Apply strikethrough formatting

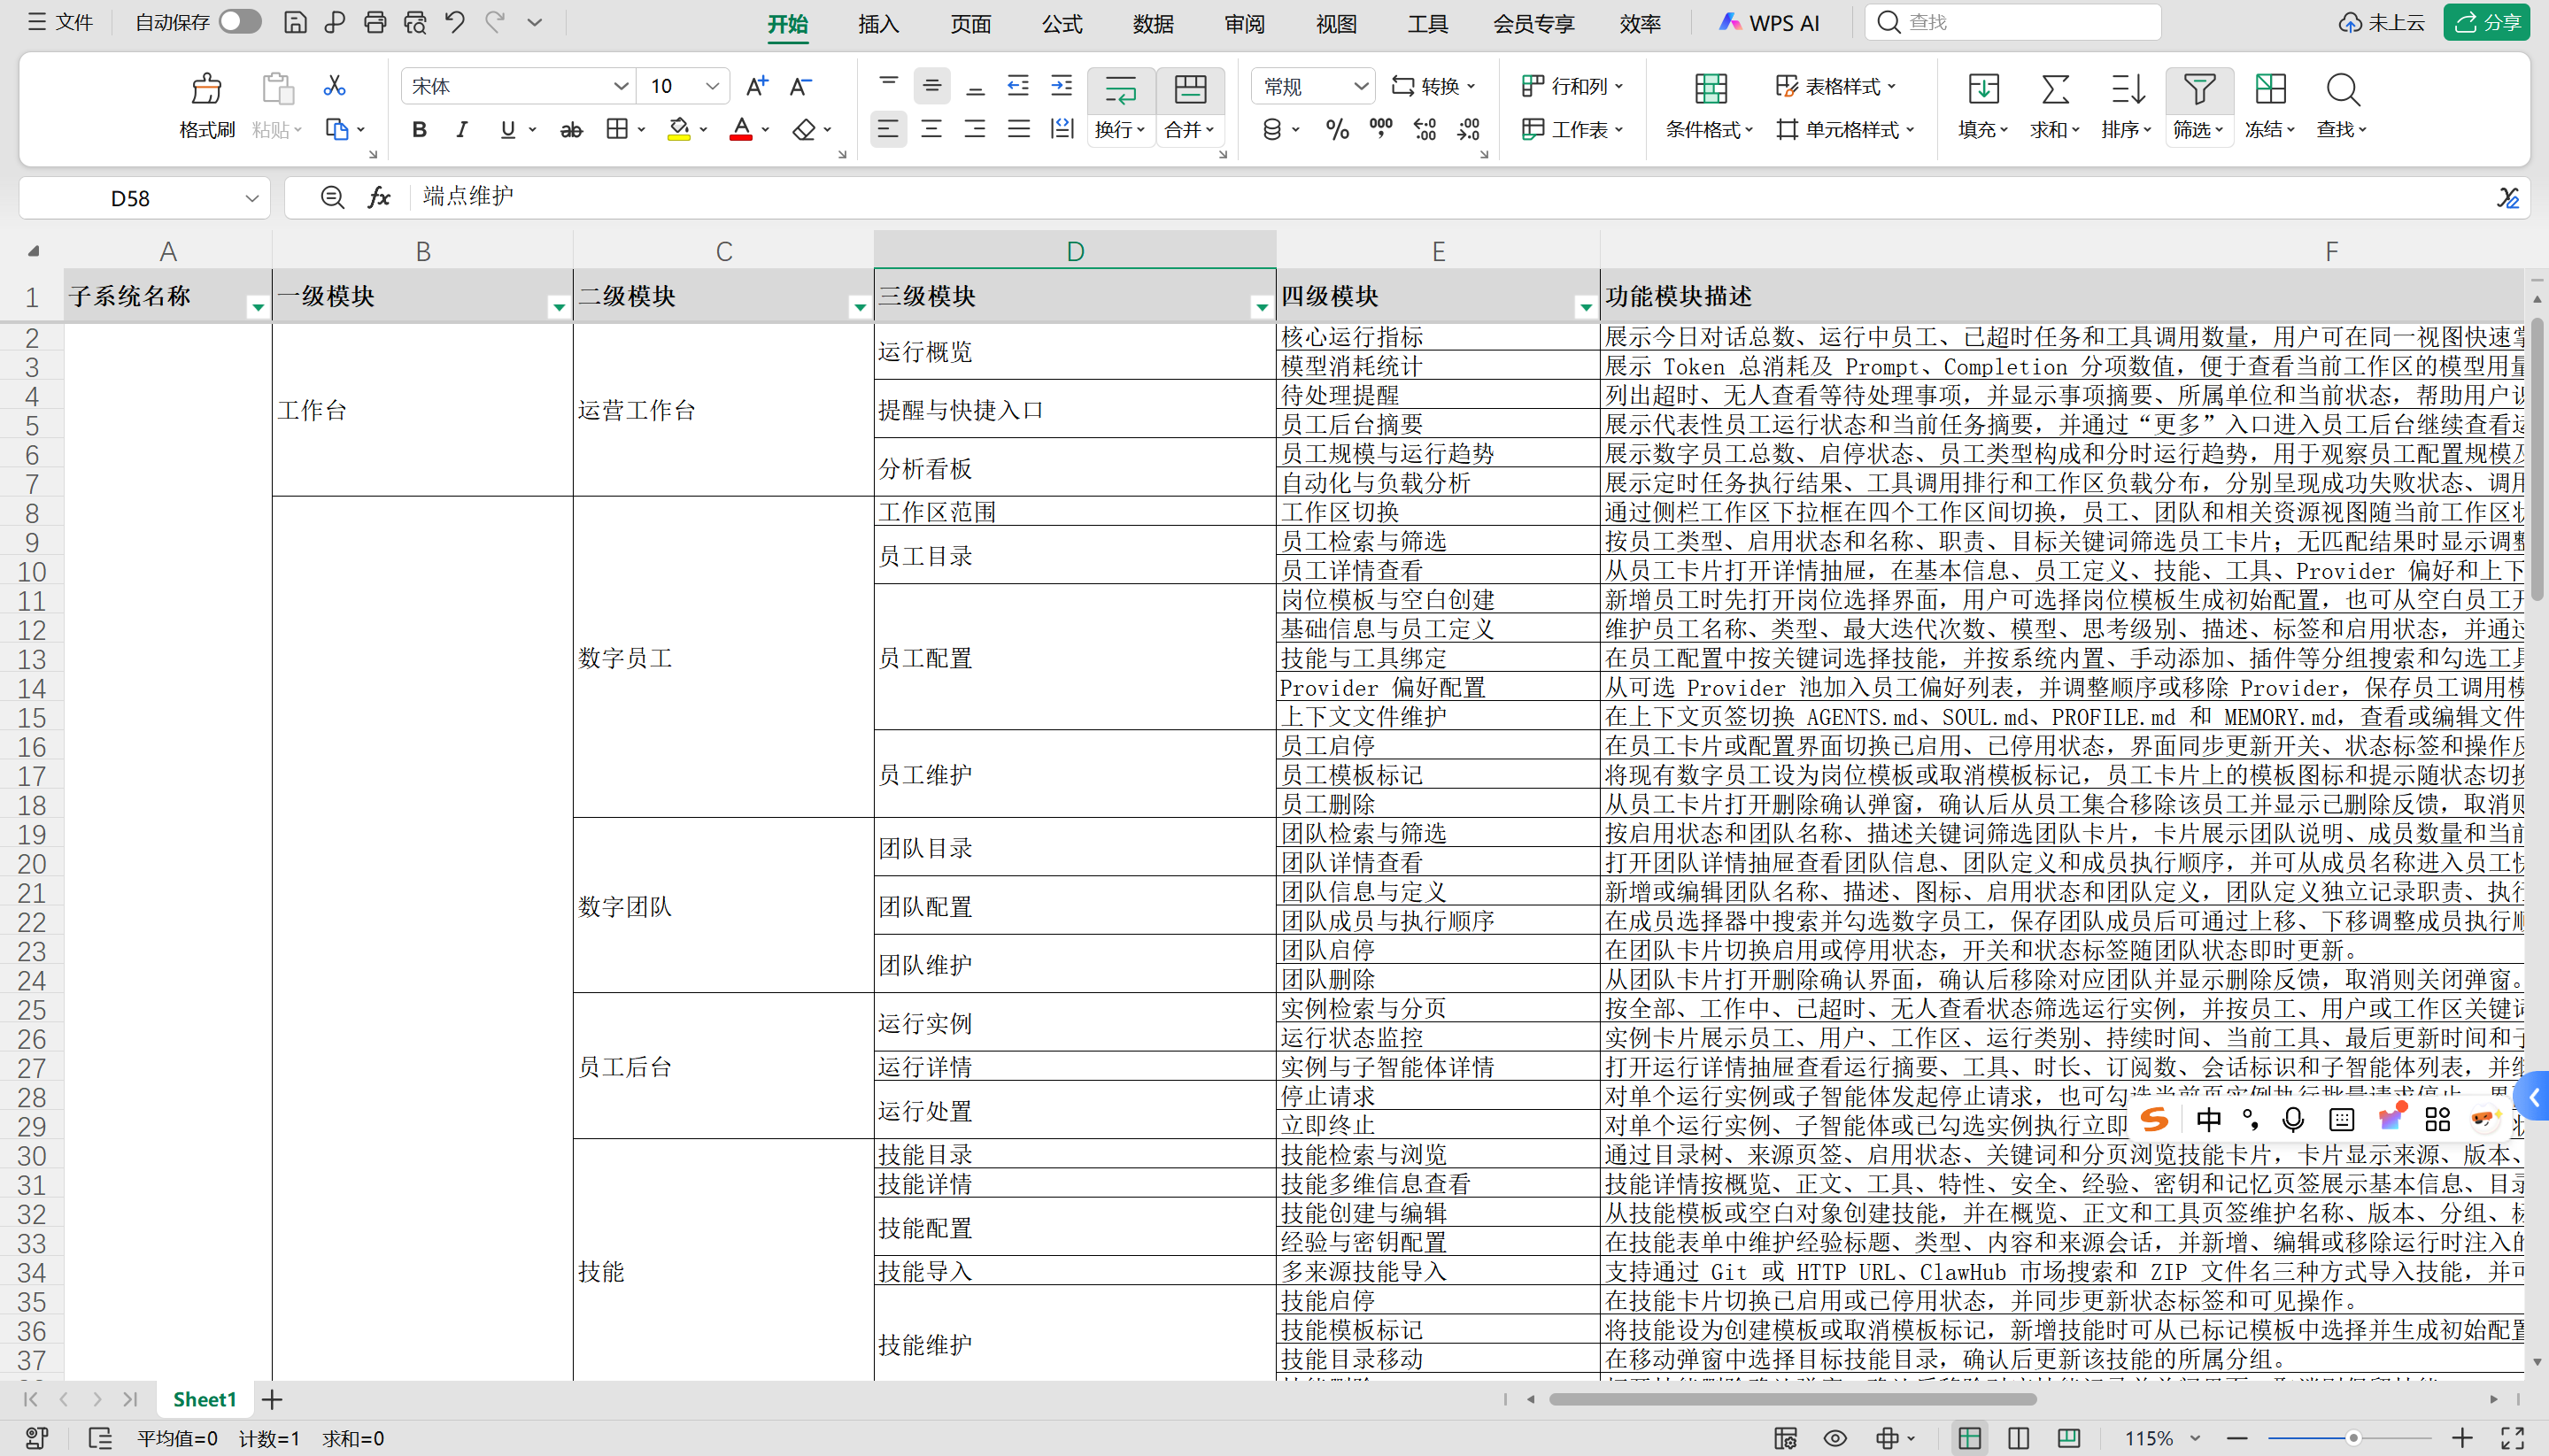(571, 129)
